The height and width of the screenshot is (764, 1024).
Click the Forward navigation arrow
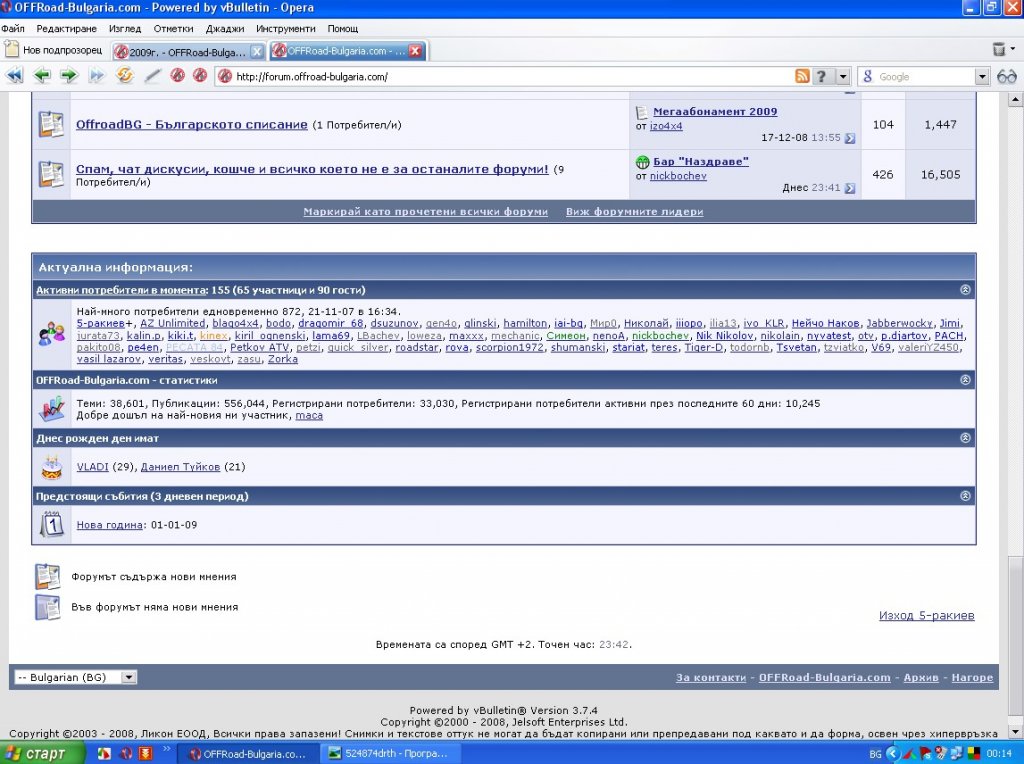[x=68, y=76]
